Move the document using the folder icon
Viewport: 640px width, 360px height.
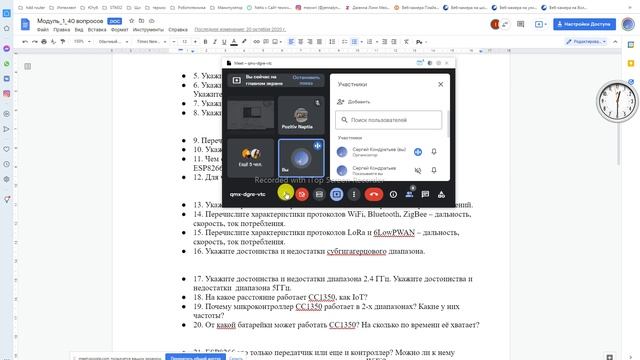pos(141,21)
